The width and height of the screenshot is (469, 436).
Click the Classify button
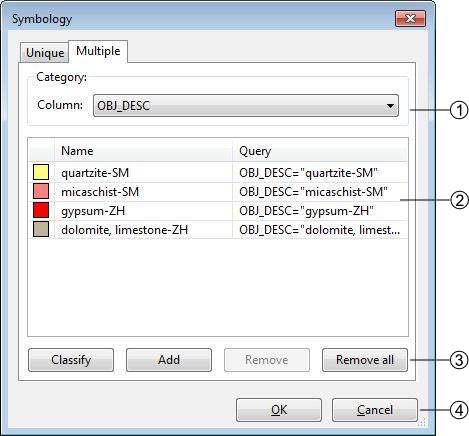(71, 360)
